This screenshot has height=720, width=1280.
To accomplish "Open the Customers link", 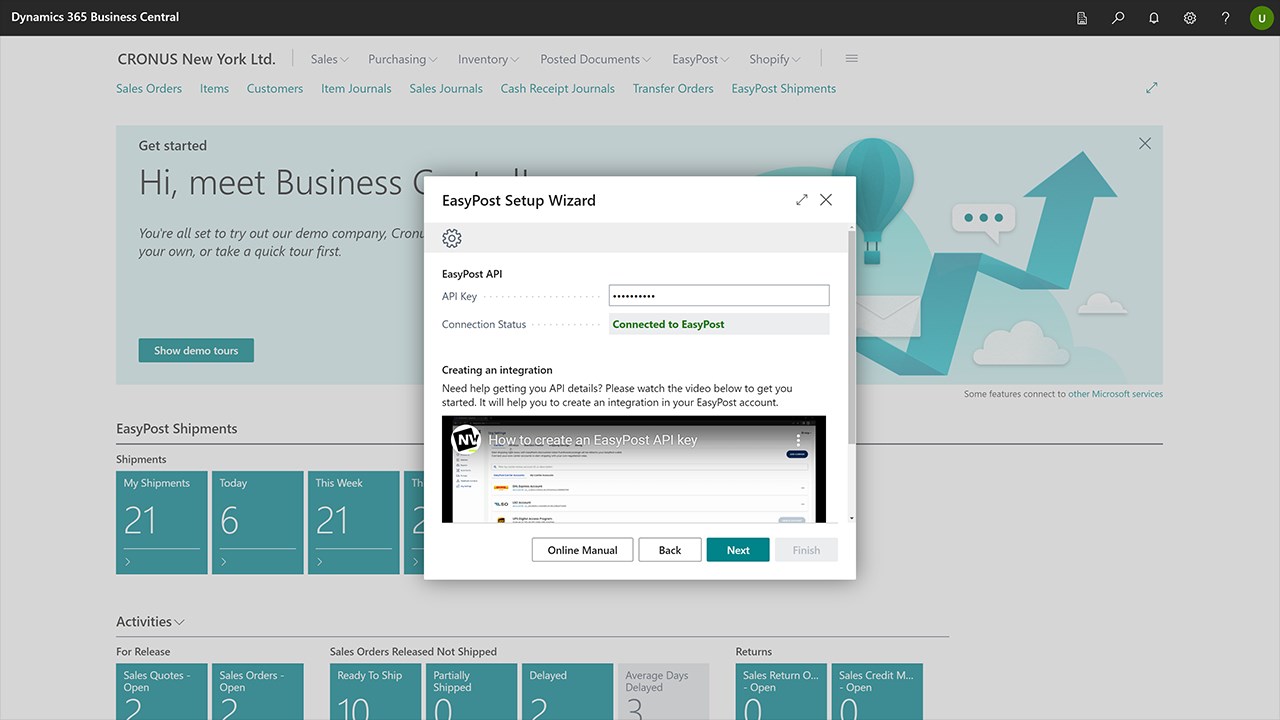I will pyautogui.click(x=275, y=88).
